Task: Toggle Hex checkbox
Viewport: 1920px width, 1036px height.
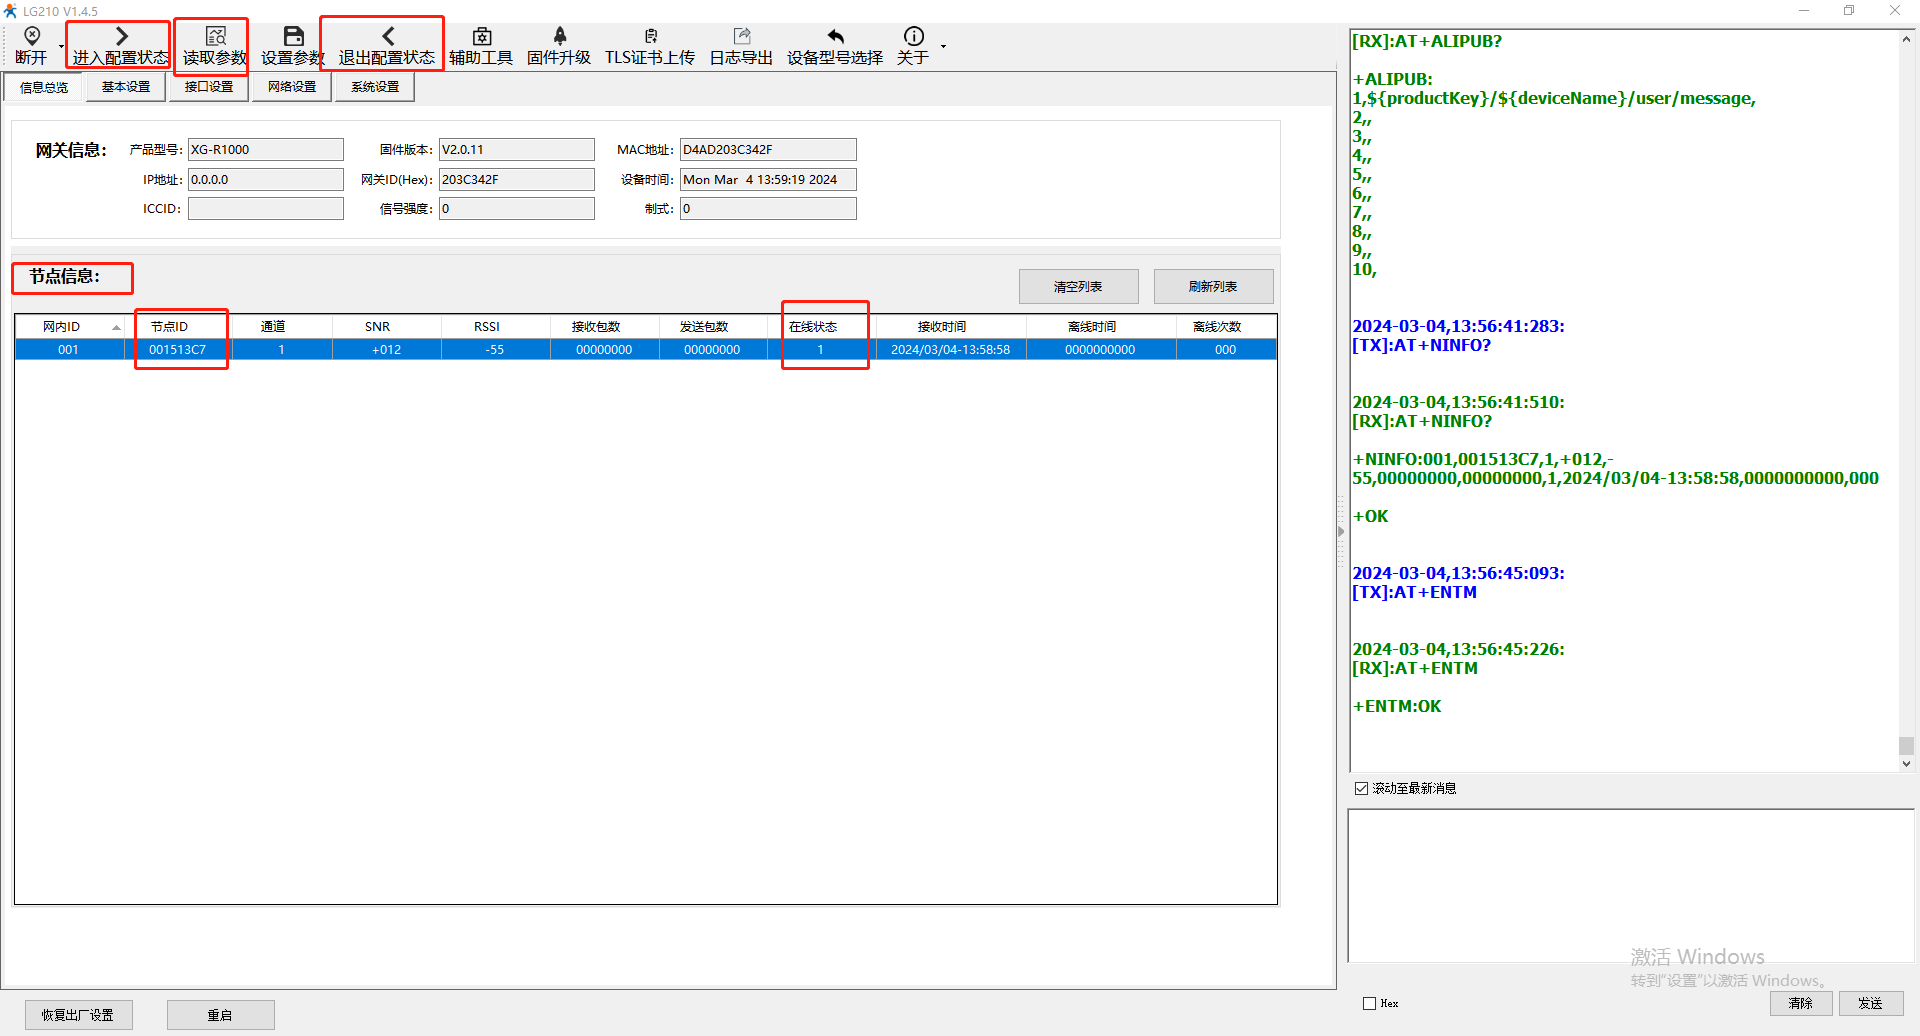Action: 1369,1003
